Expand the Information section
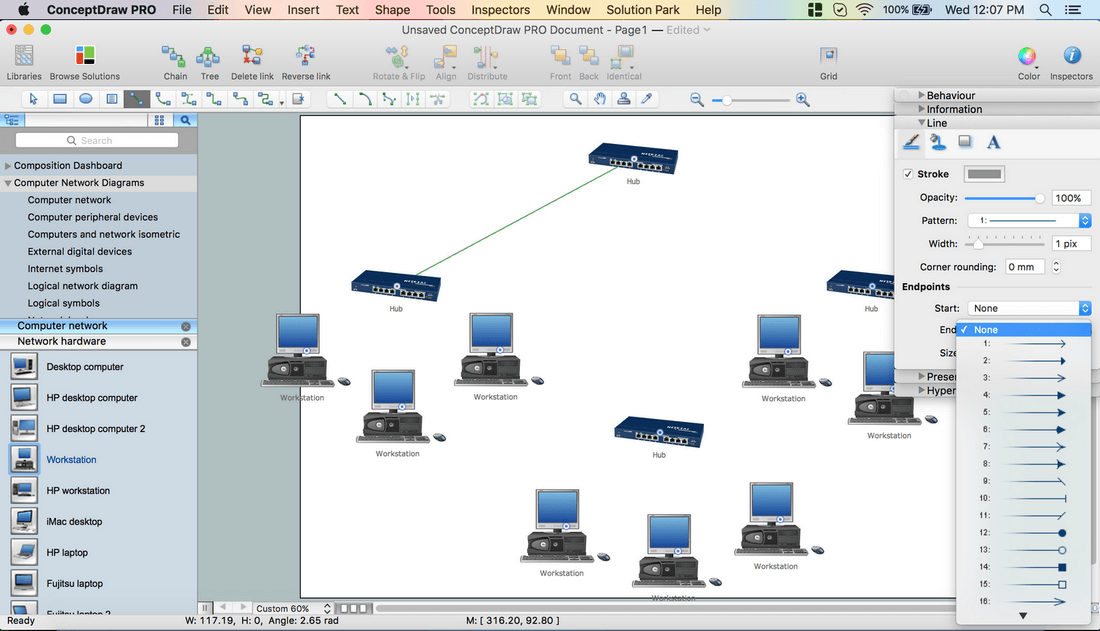1100x631 pixels. 922,109
